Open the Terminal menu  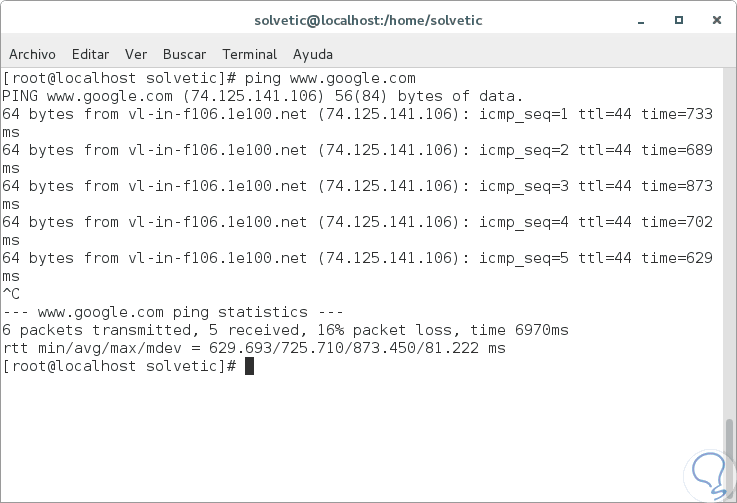coord(250,54)
